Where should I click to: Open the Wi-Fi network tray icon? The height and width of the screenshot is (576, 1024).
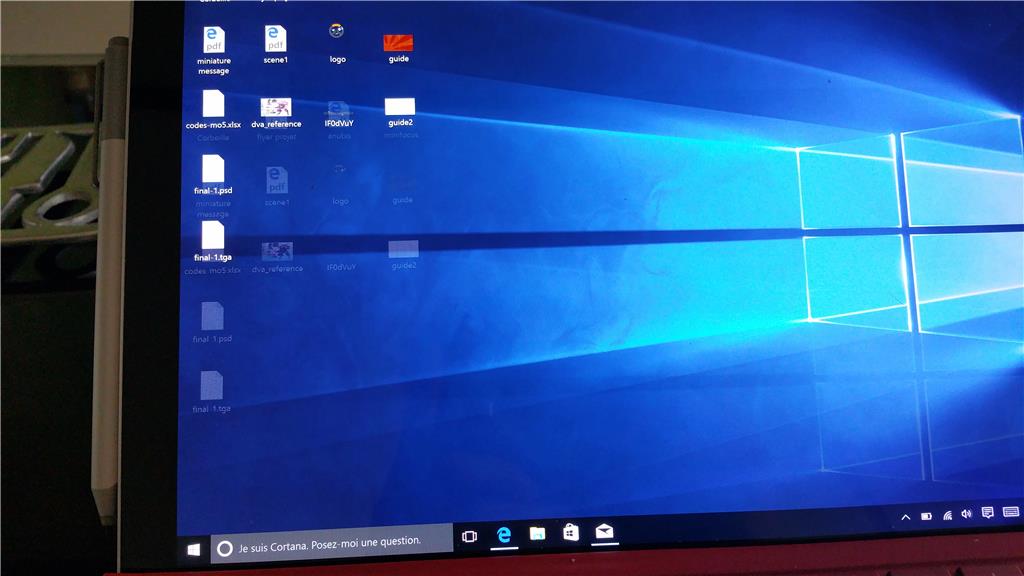tap(948, 515)
